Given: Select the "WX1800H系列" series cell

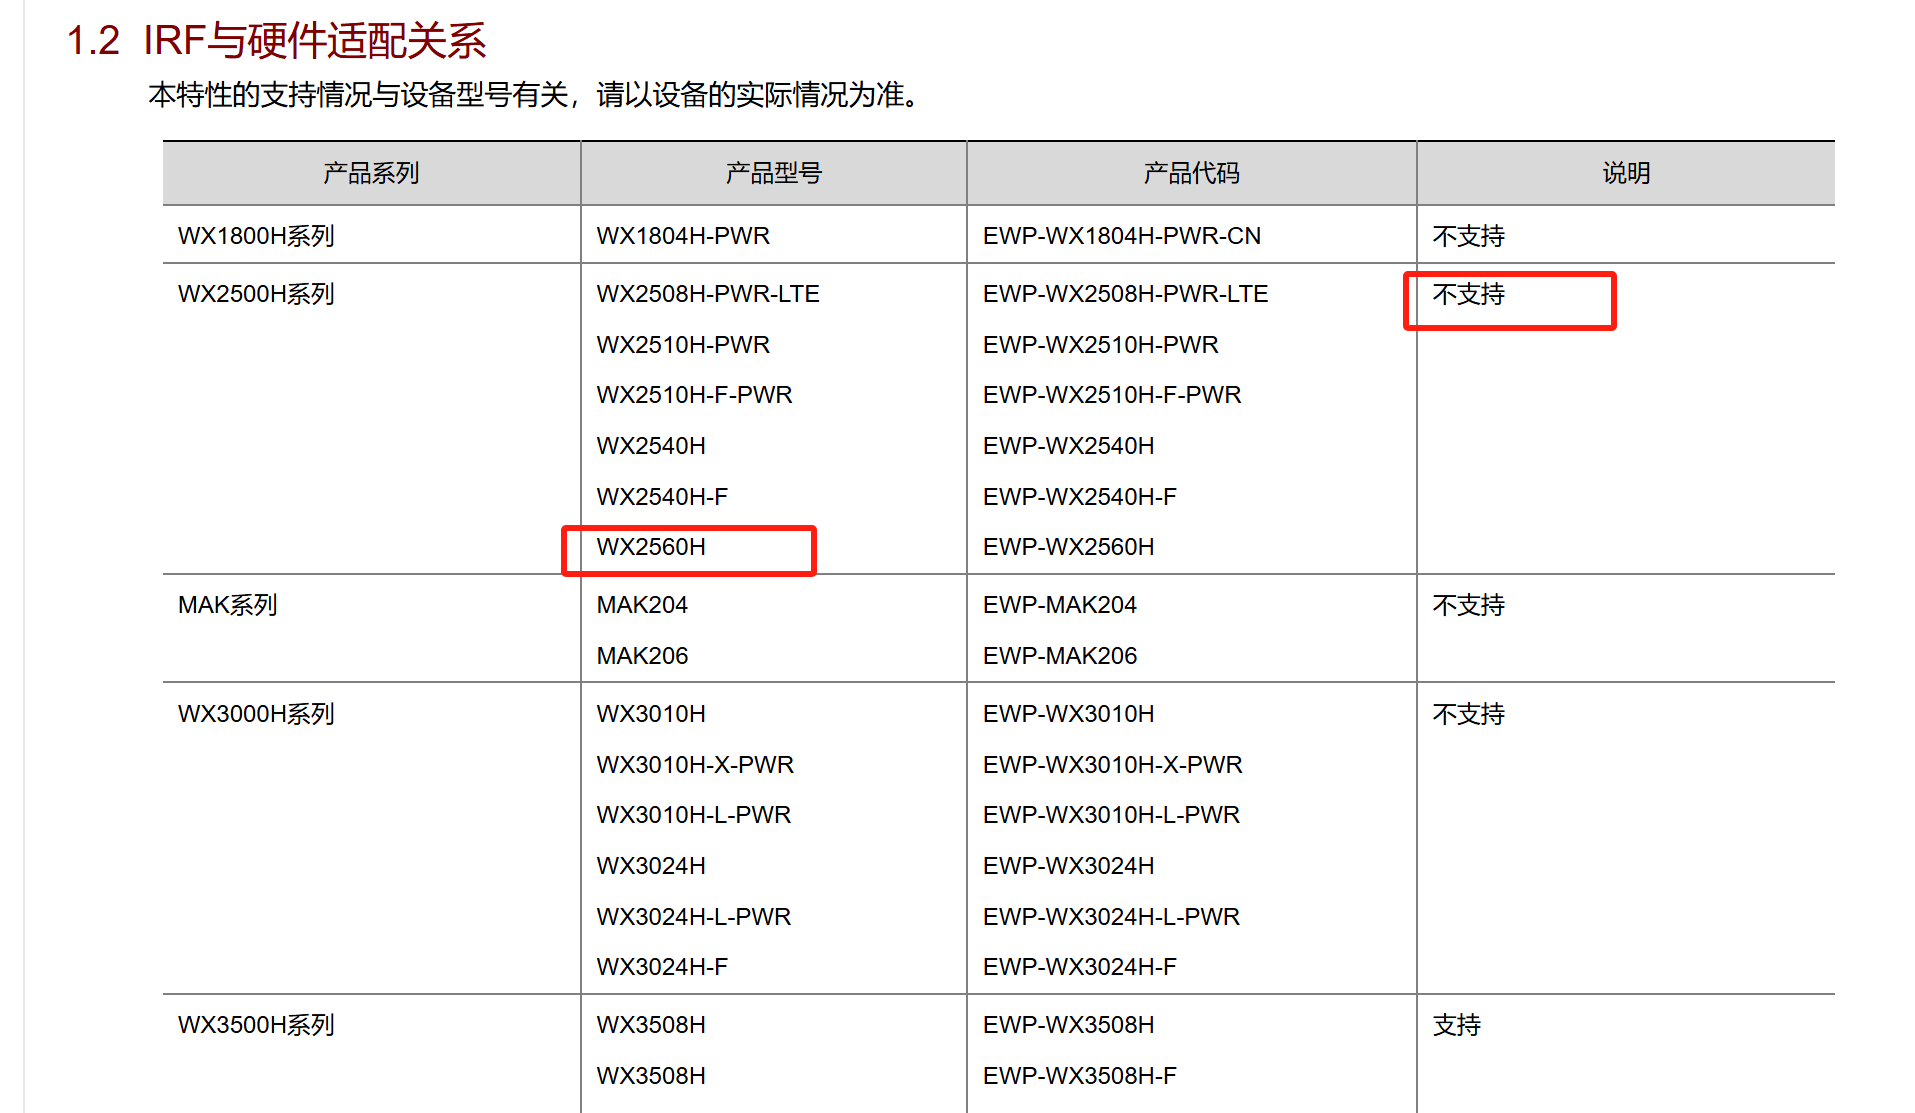Looking at the screenshot, I should (256, 236).
